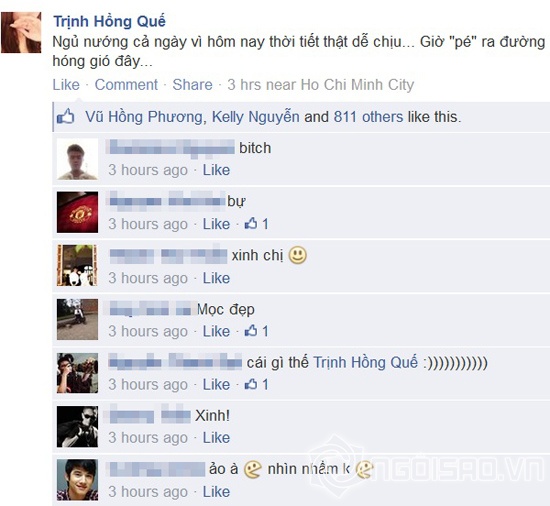
Task: Like the 'Xinh!' comment
Action: click(216, 438)
